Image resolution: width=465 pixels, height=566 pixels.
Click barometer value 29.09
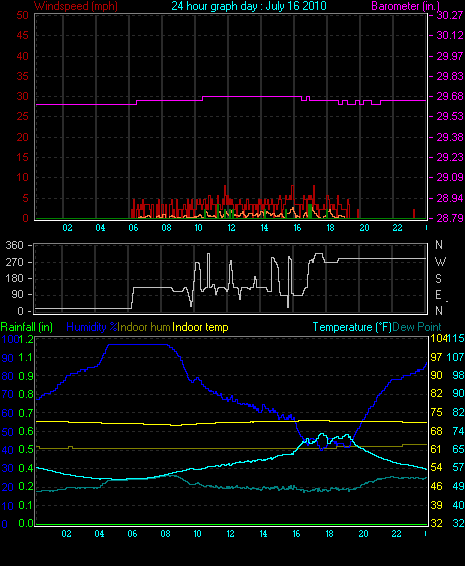point(449,177)
